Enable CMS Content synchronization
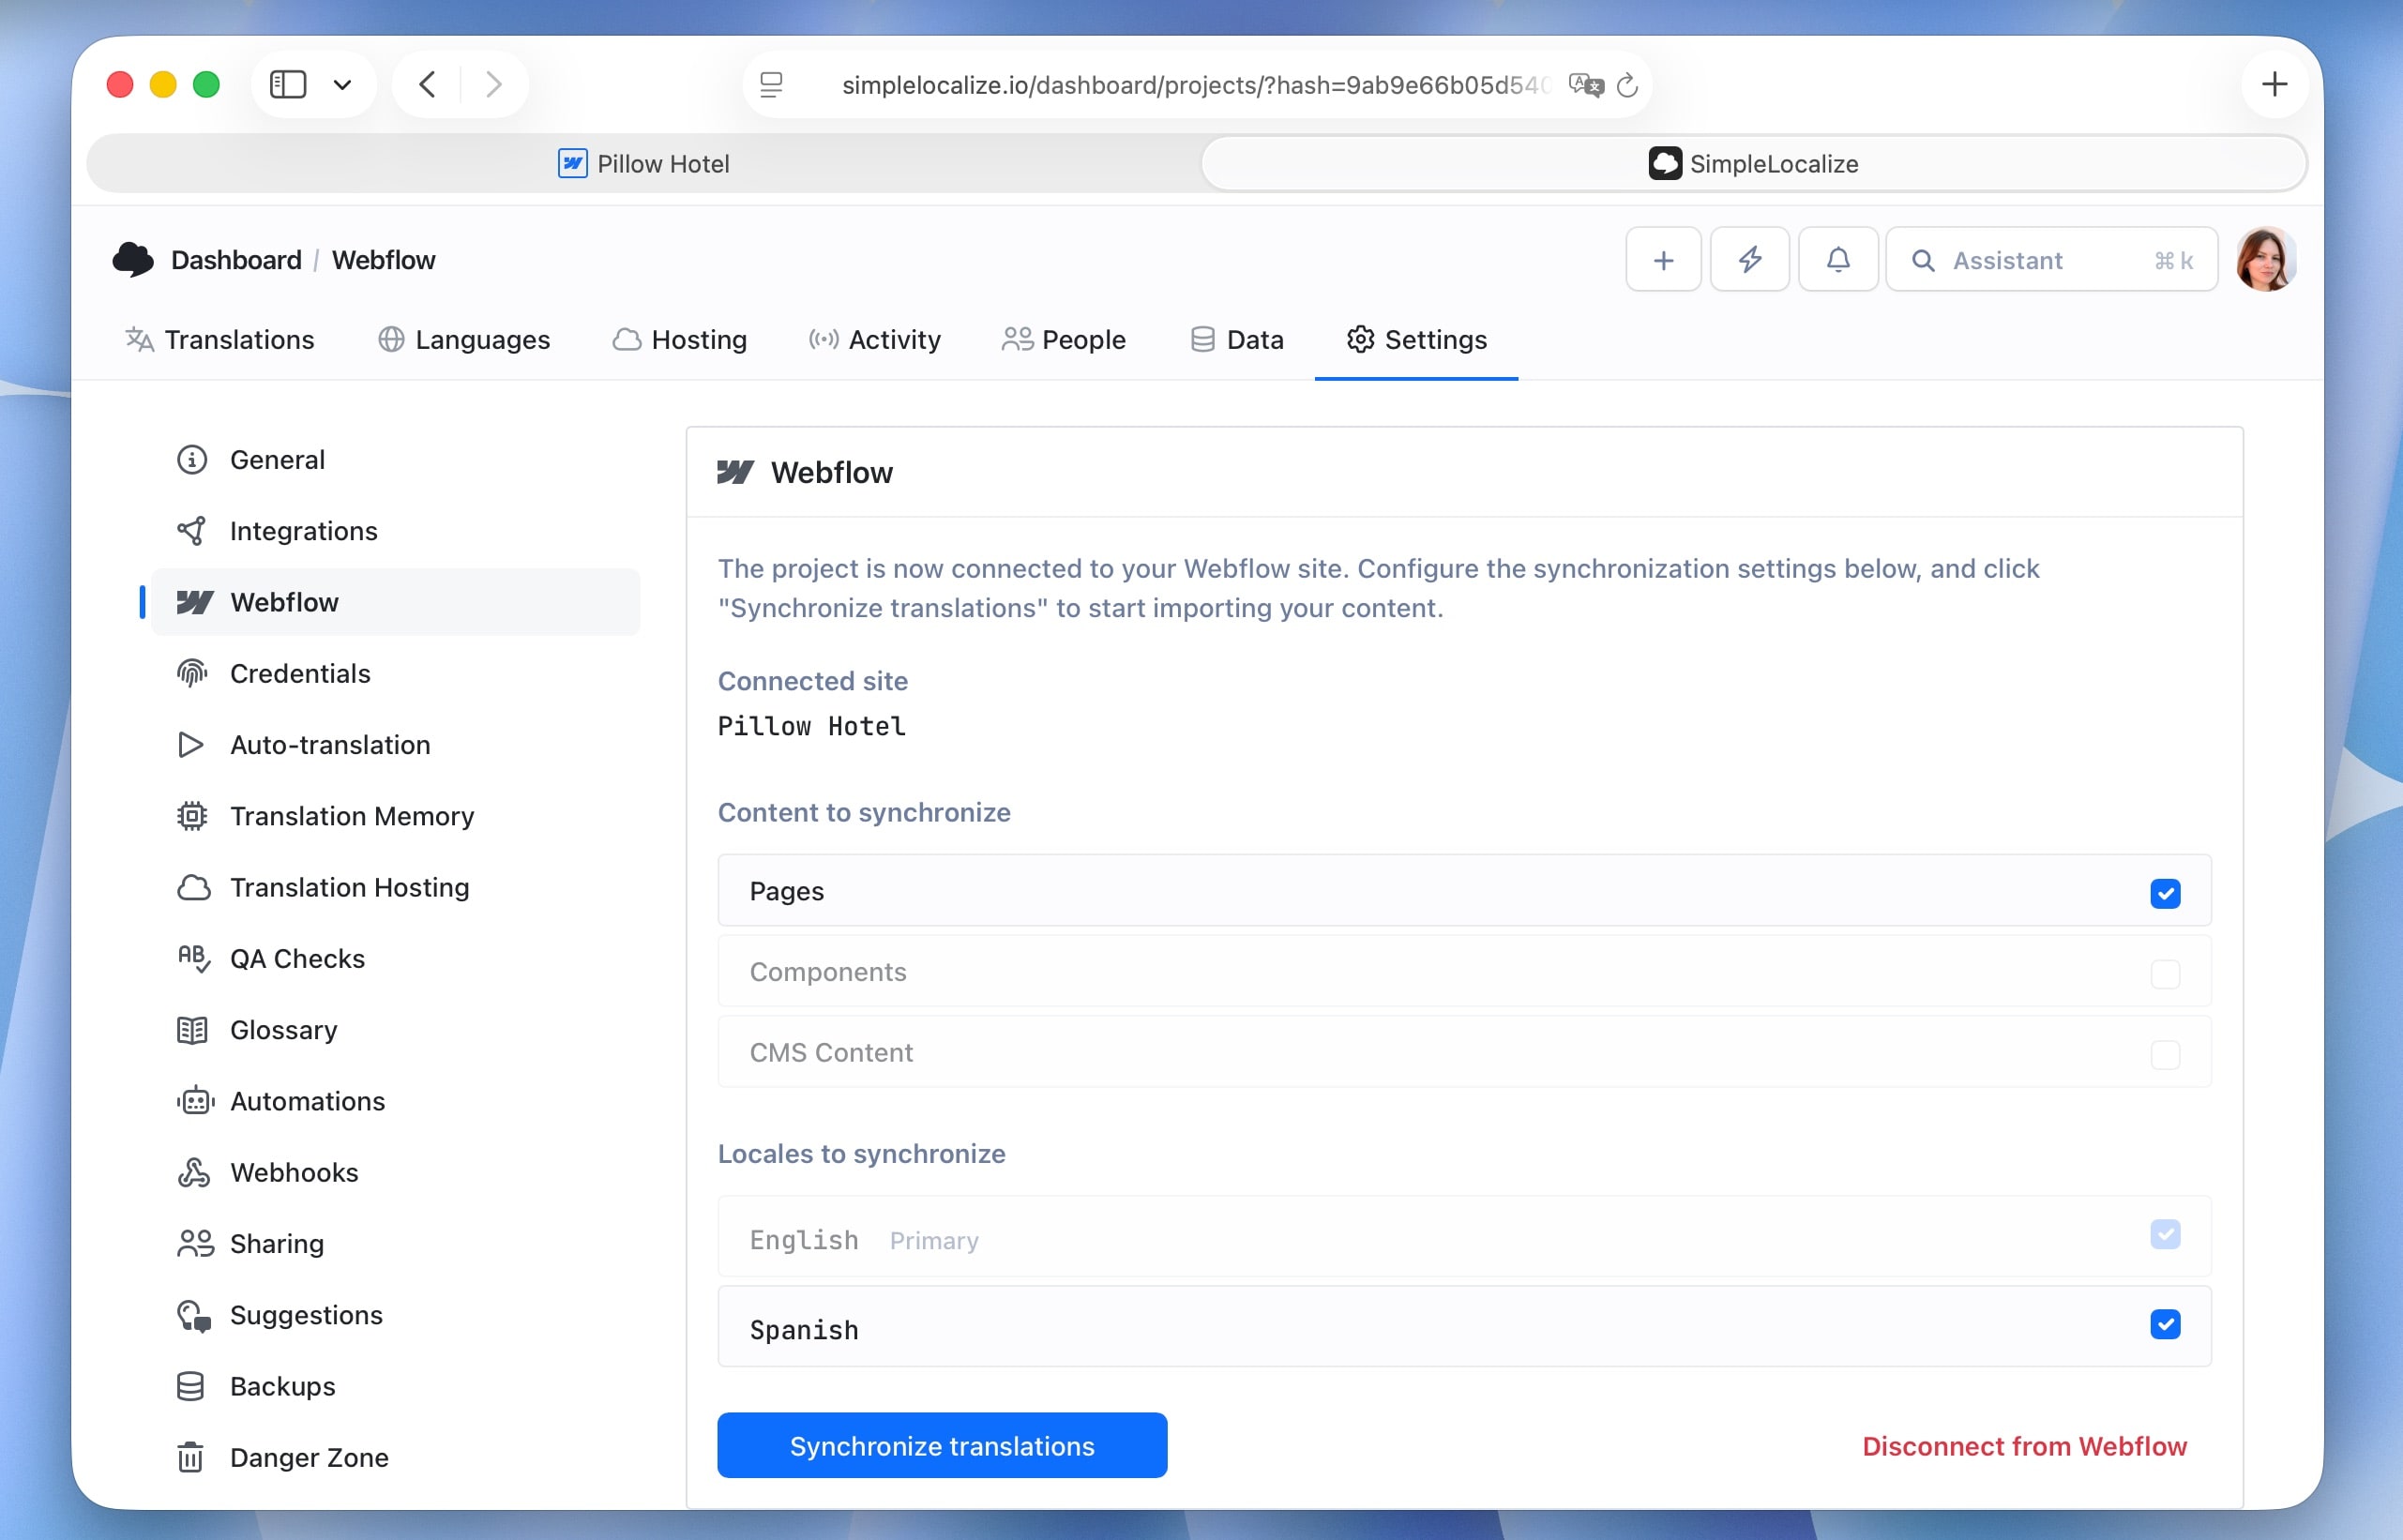This screenshot has height=1540, width=2403. pyautogui.click(x=2165, y=1053)
